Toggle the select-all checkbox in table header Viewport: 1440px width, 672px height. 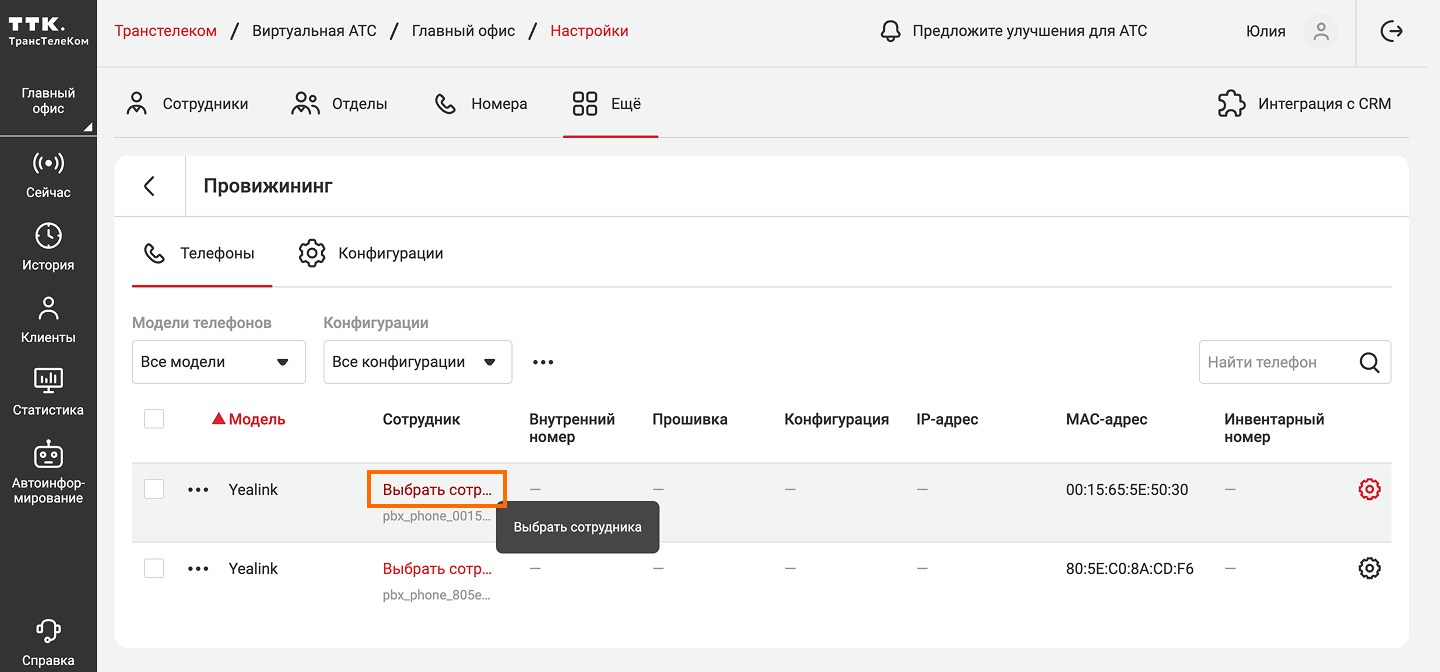[154, 419]
